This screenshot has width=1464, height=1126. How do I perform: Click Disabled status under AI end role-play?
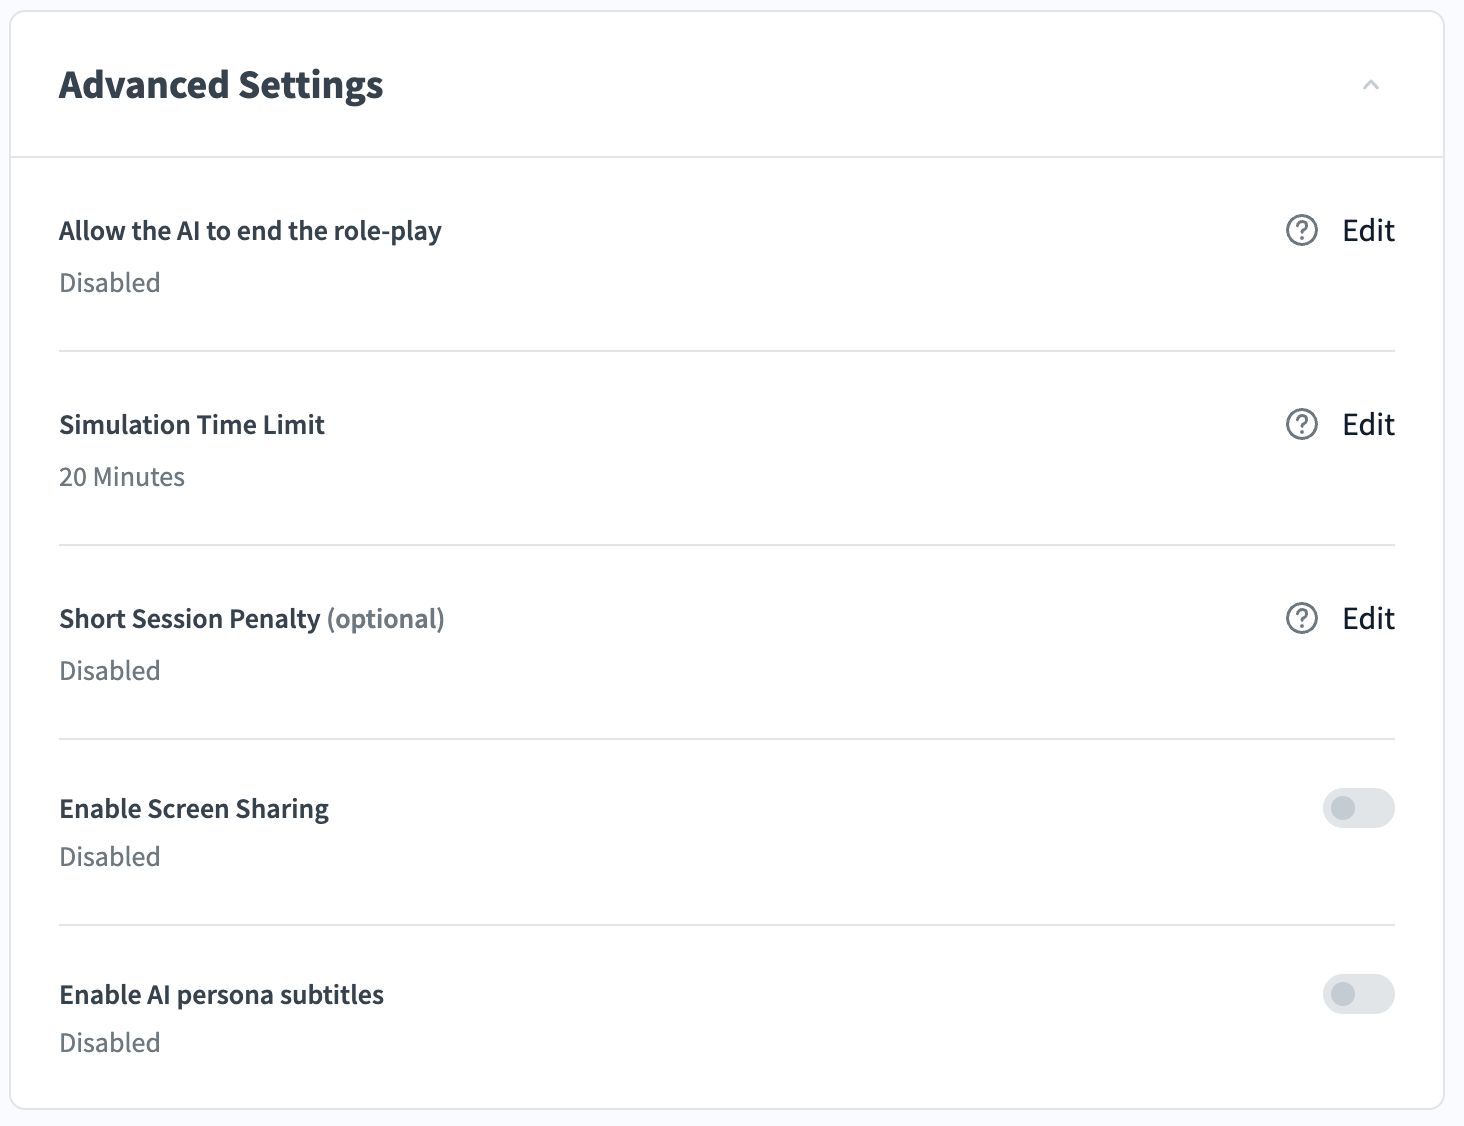coord(110,283)
